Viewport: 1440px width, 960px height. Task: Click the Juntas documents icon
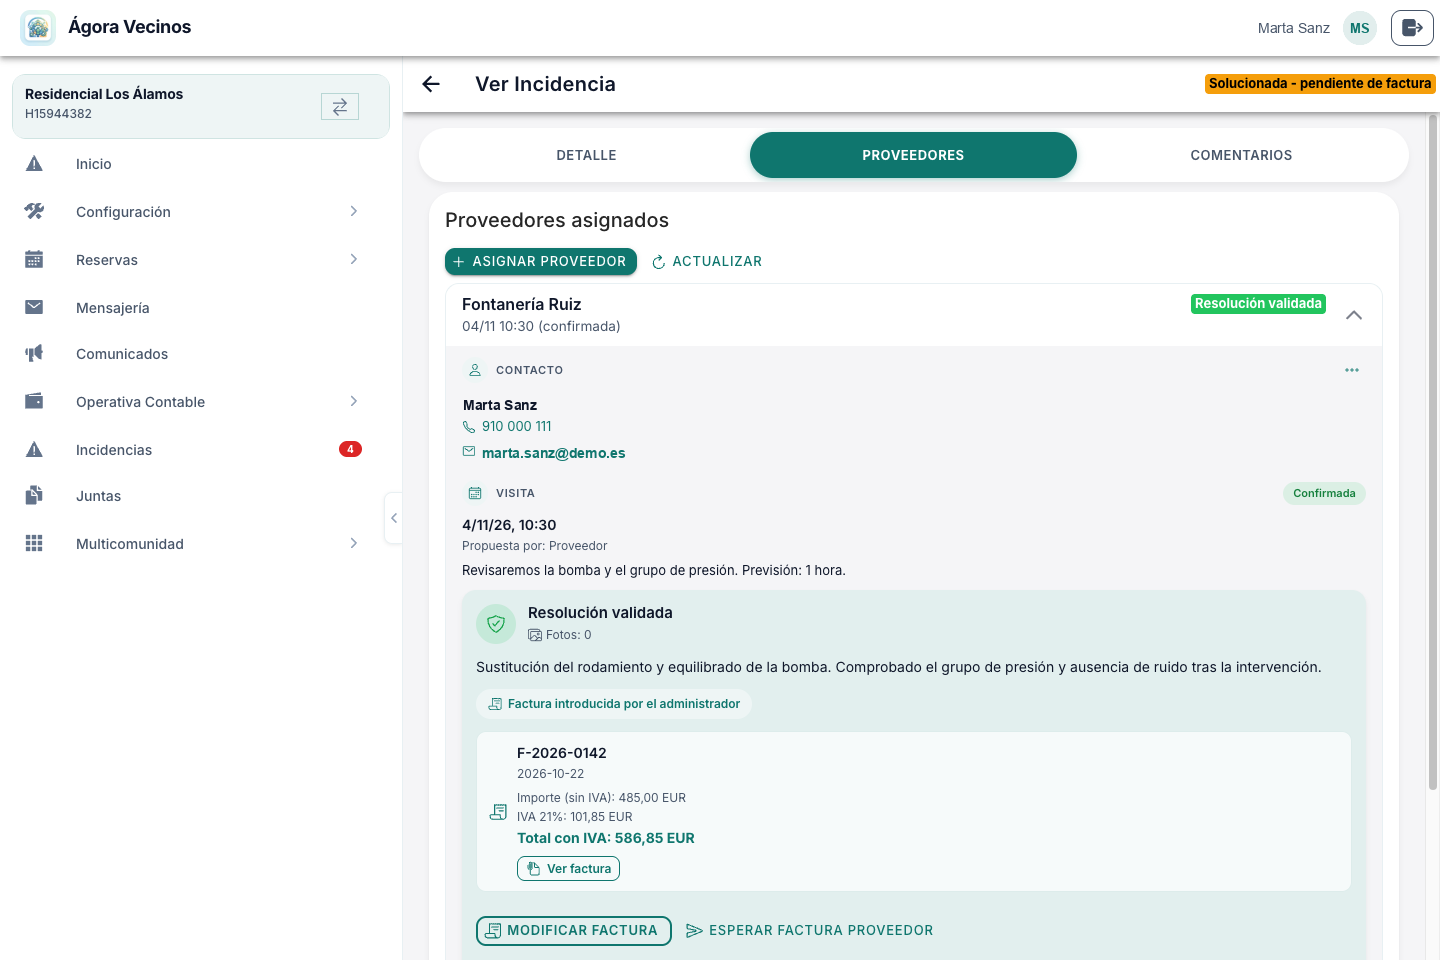[x=34, y=495]
